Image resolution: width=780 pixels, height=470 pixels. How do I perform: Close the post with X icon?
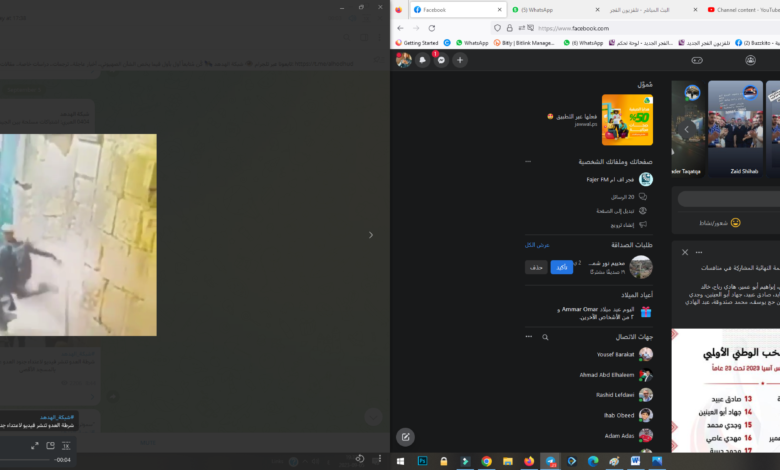pyautogui.click(x=685, y=252)
